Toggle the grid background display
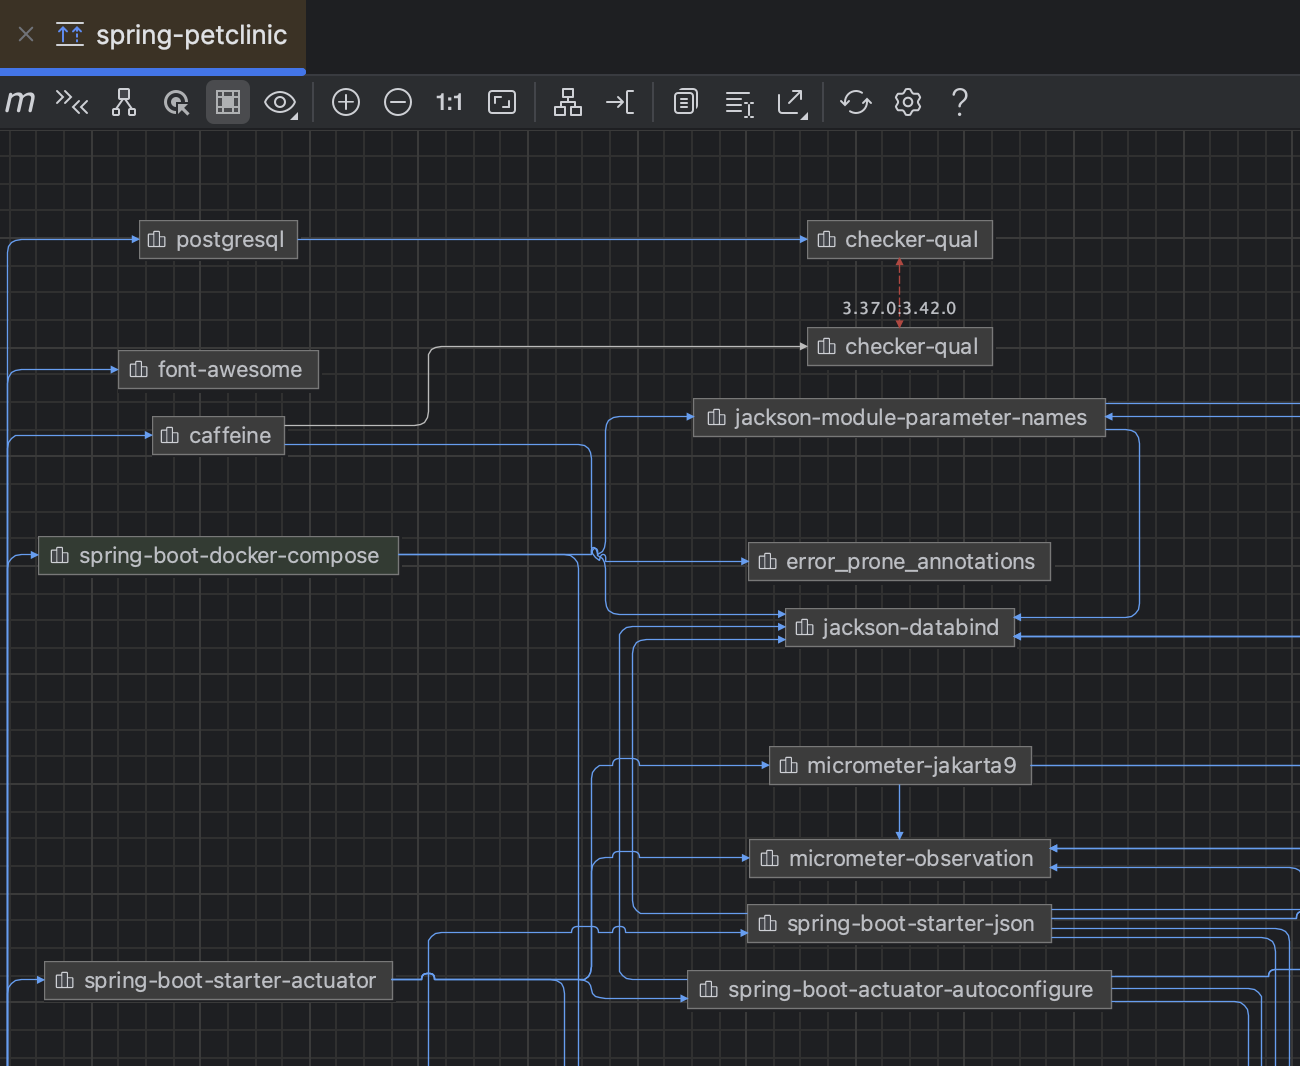This screenshot has height=1066, width=1300. click(x=228, y=101)
